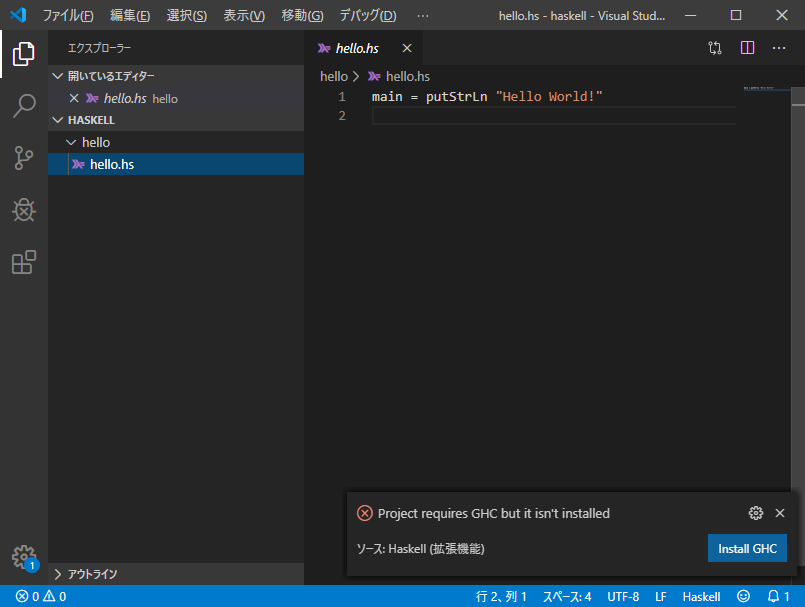Click UTF-8 encoding in the status bar
The width and height of the screenshot is (805, 607).
tap(623, 595)
